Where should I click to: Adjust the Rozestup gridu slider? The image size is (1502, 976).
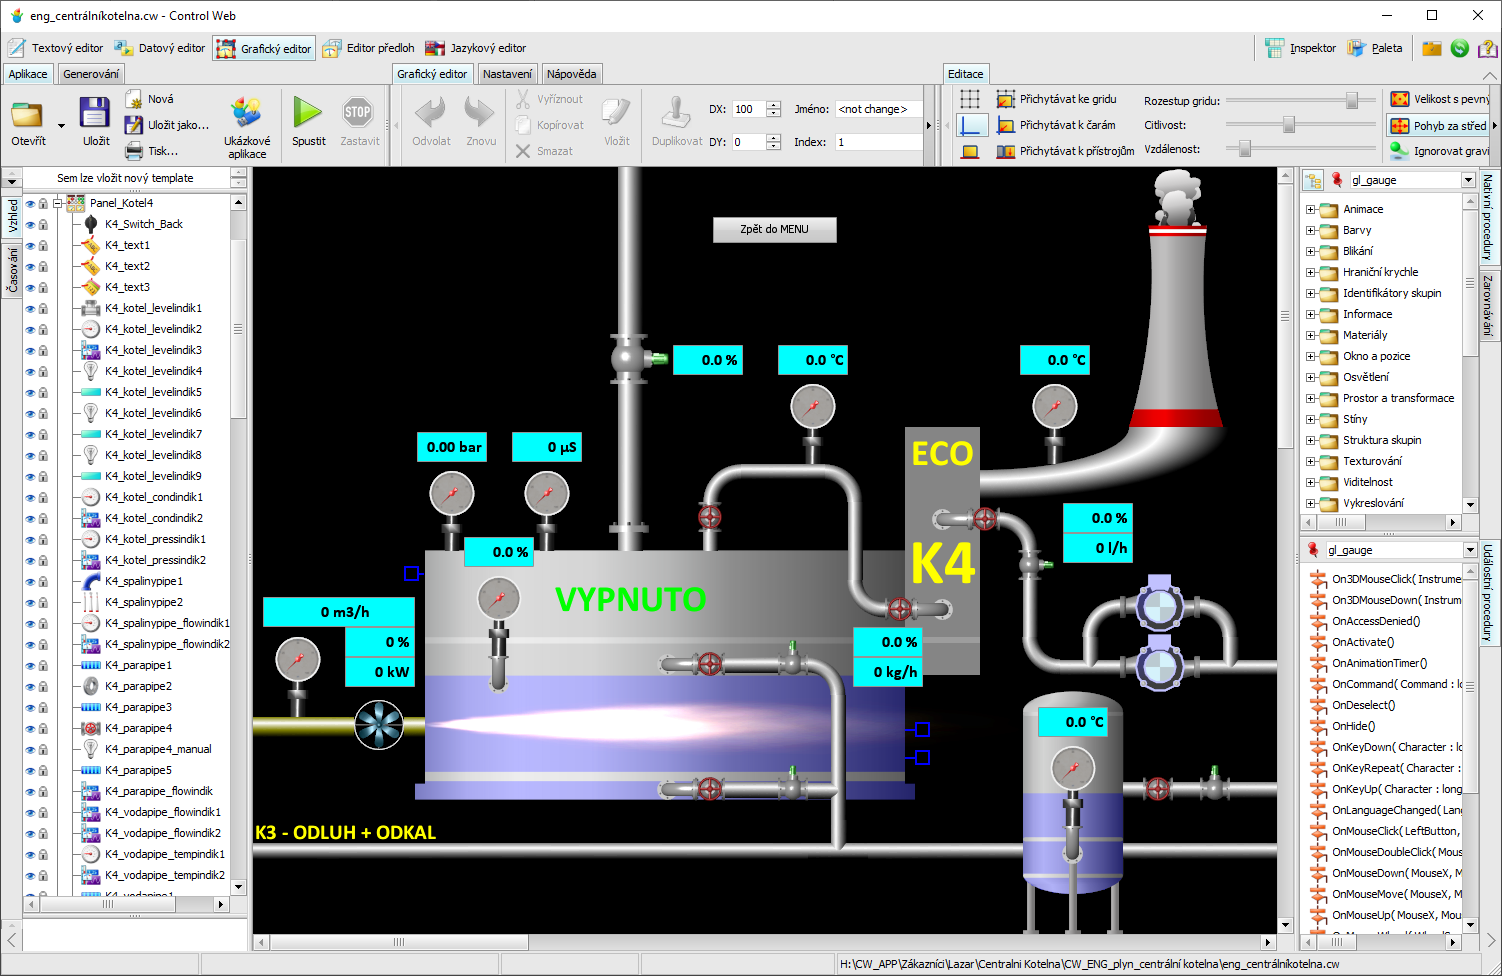tap(1352, 100)
